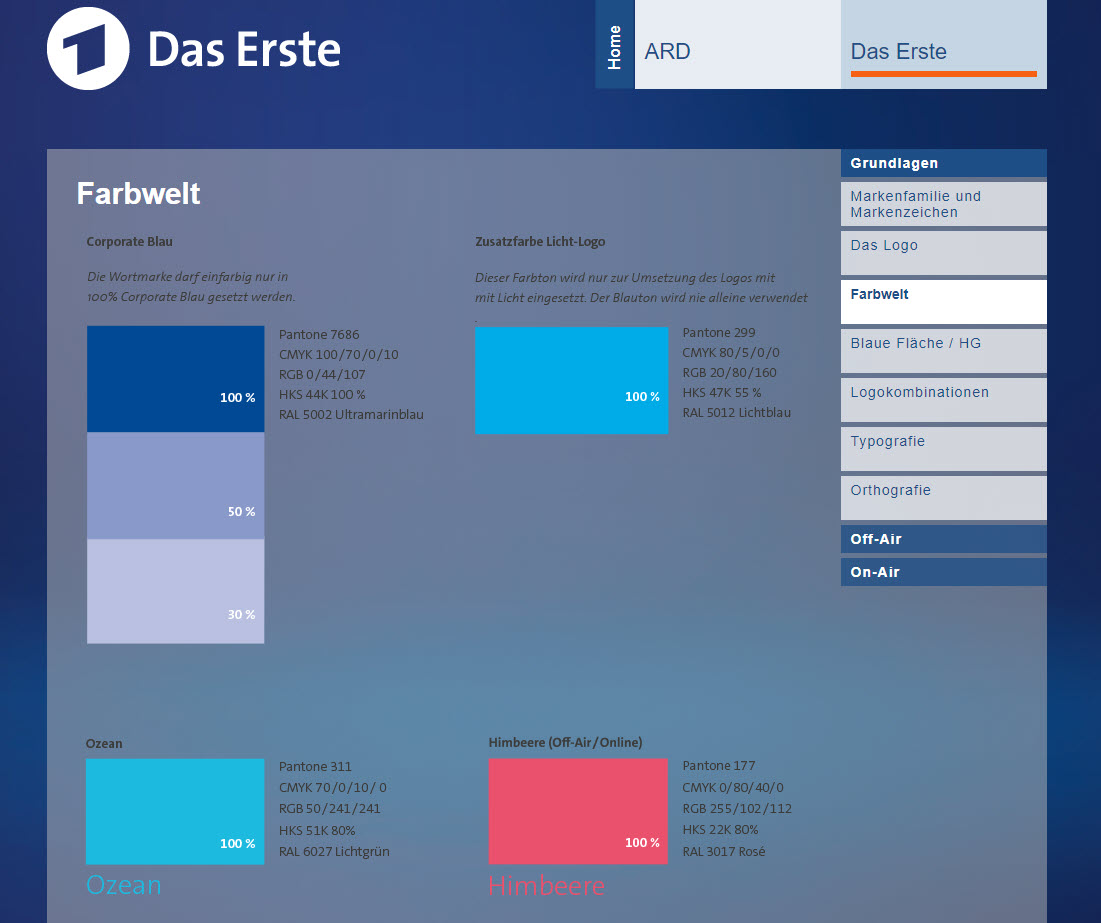This screenshot has height=923, width=1101.
Task: Select Farbwelt in the sidebar
Action: (x=943, y=301)
